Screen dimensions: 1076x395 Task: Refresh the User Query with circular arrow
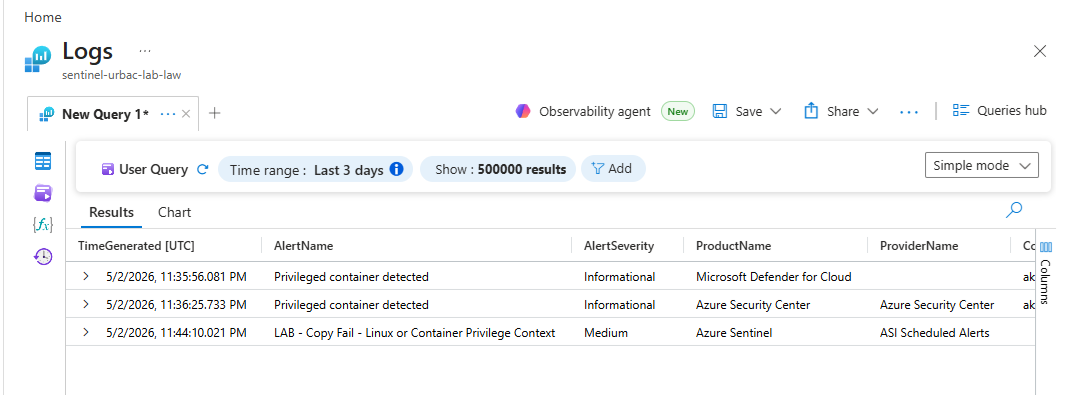click(x=202, y=169)
